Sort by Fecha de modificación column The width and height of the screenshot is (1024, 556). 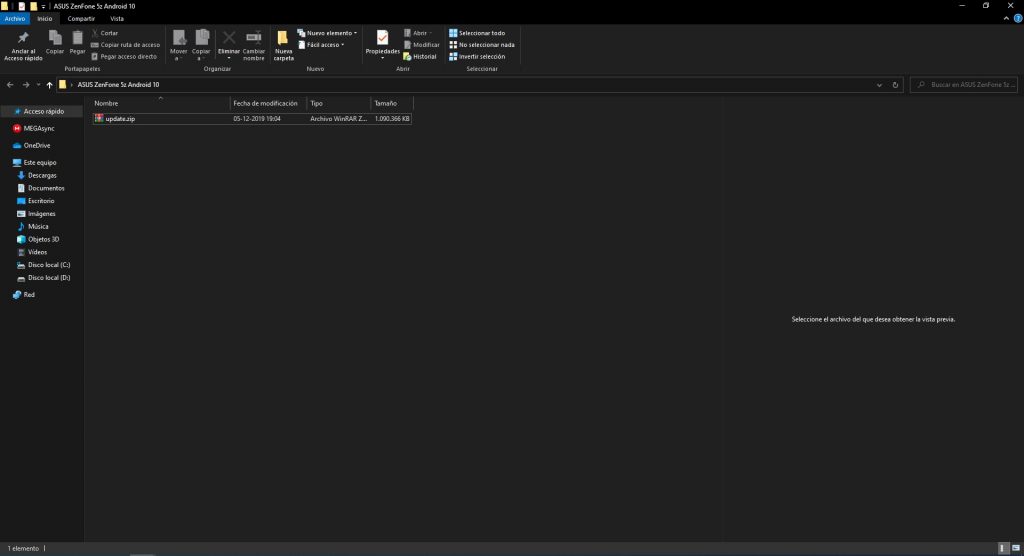click(x=268, y=103)
